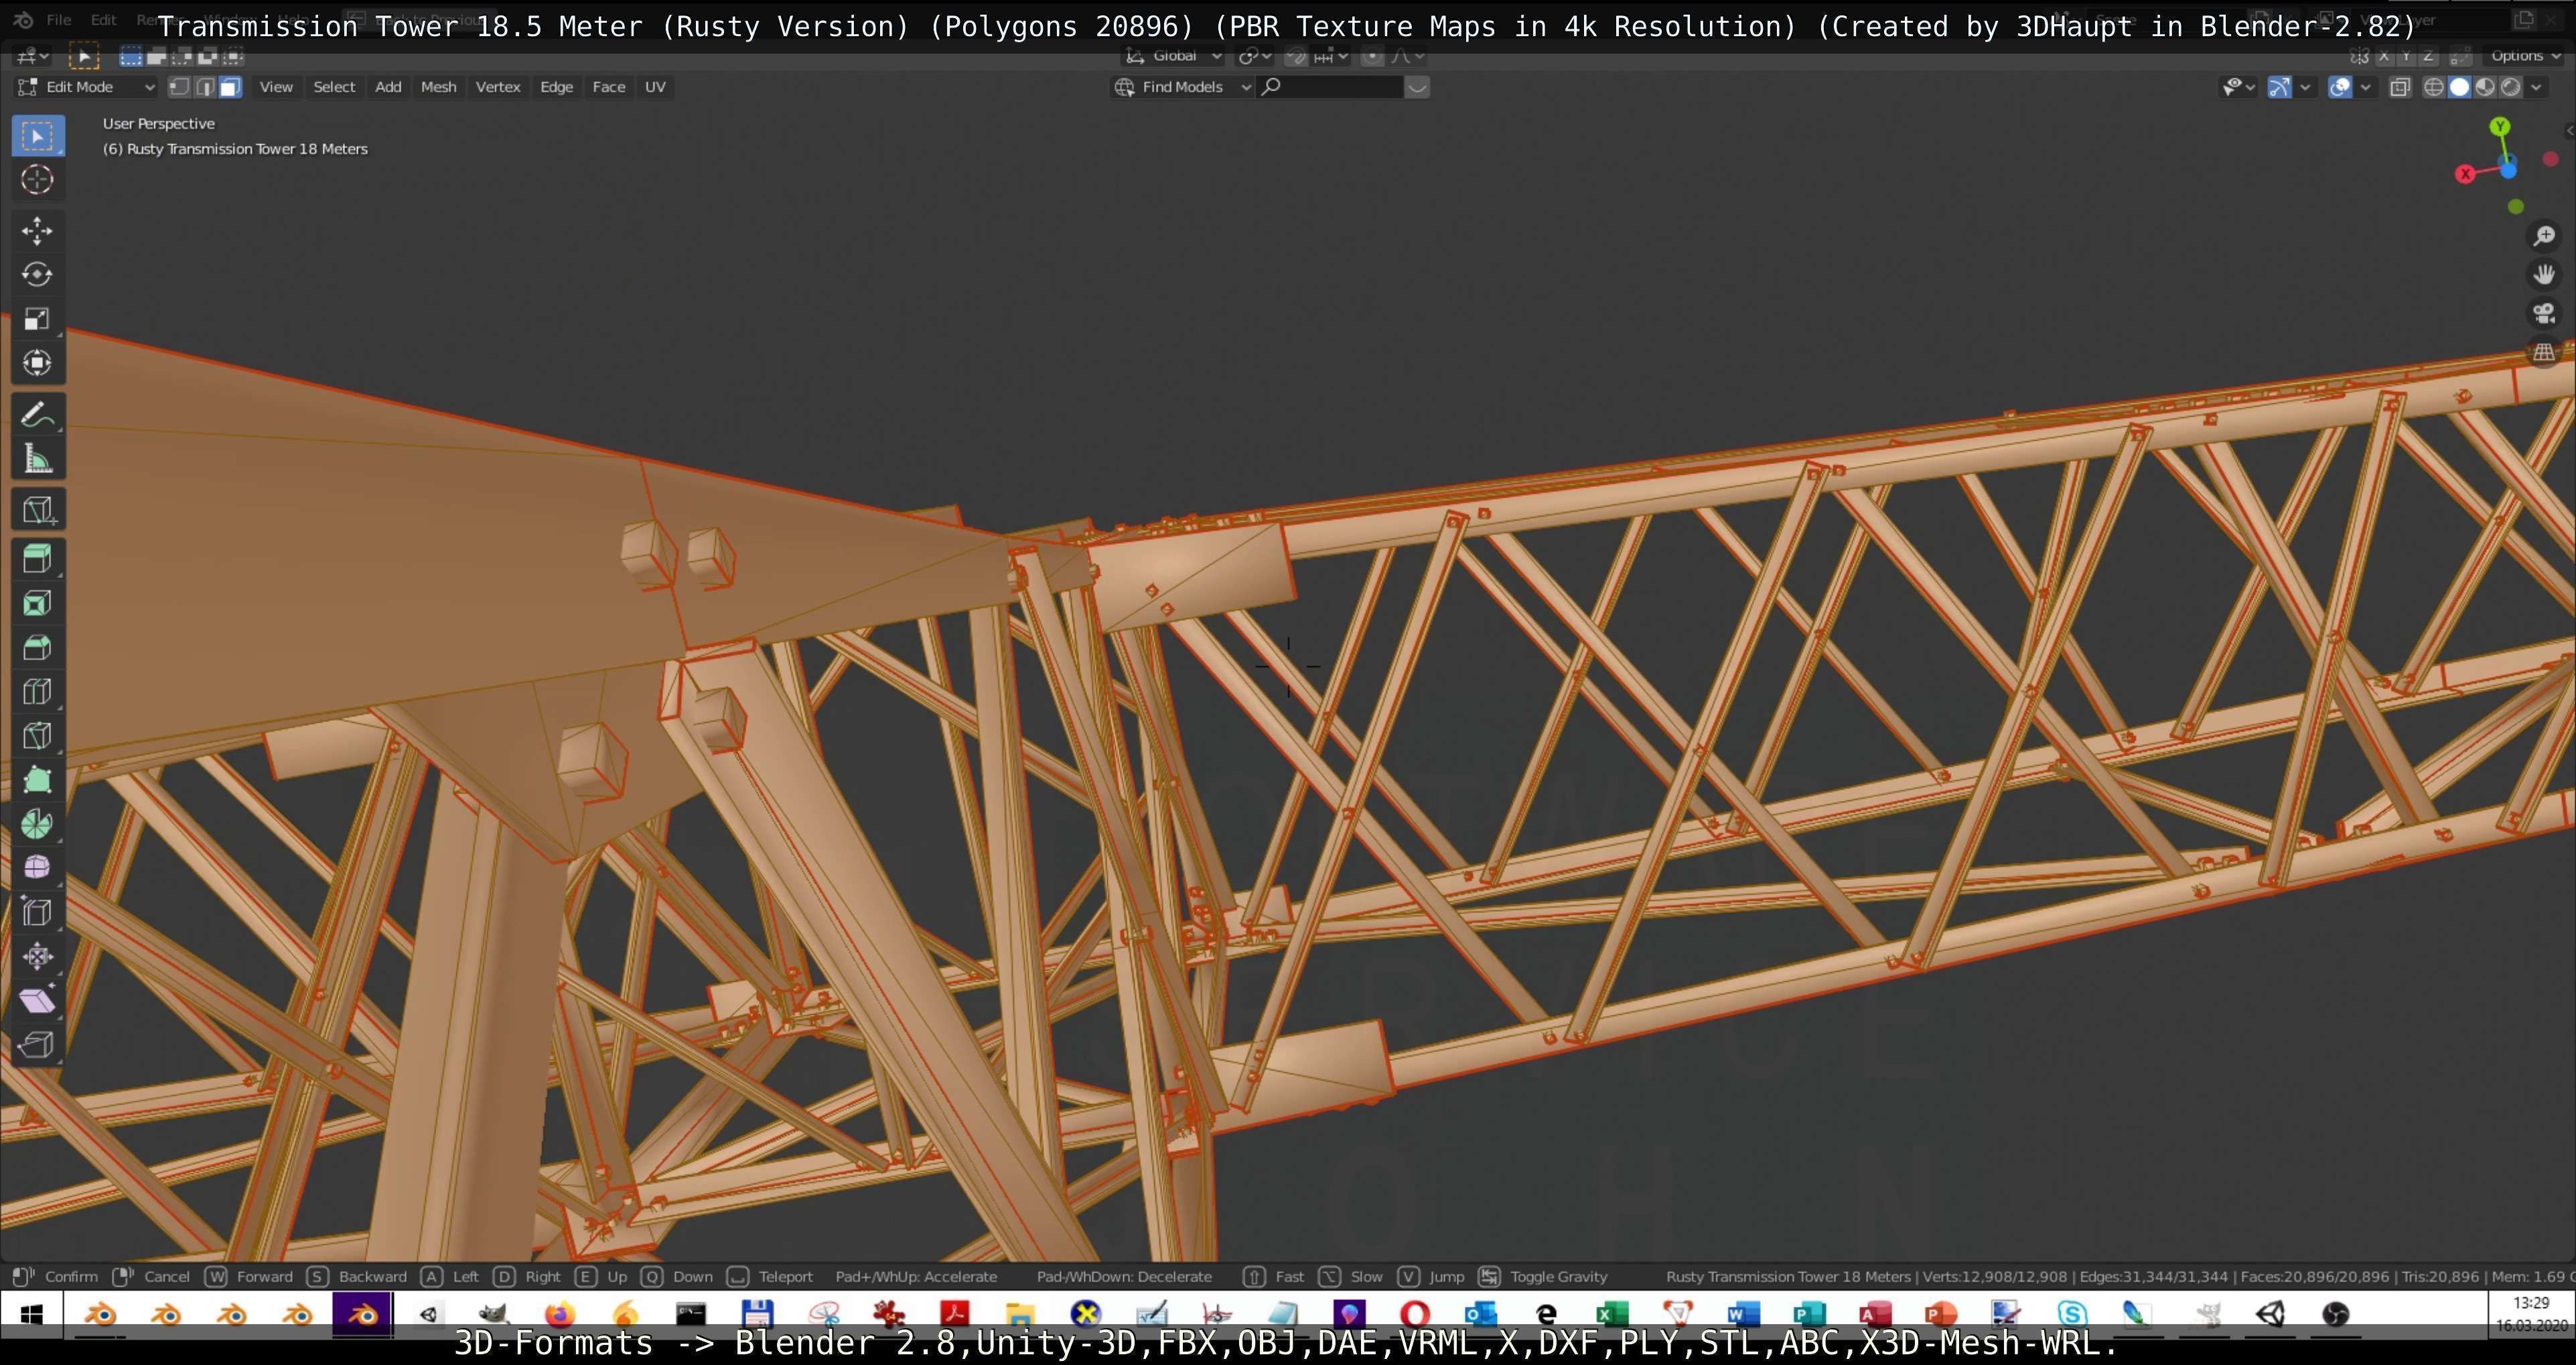Choose the Measure ruler tool
This screenshot has width=2576, height=1365.
coord(38,459)
